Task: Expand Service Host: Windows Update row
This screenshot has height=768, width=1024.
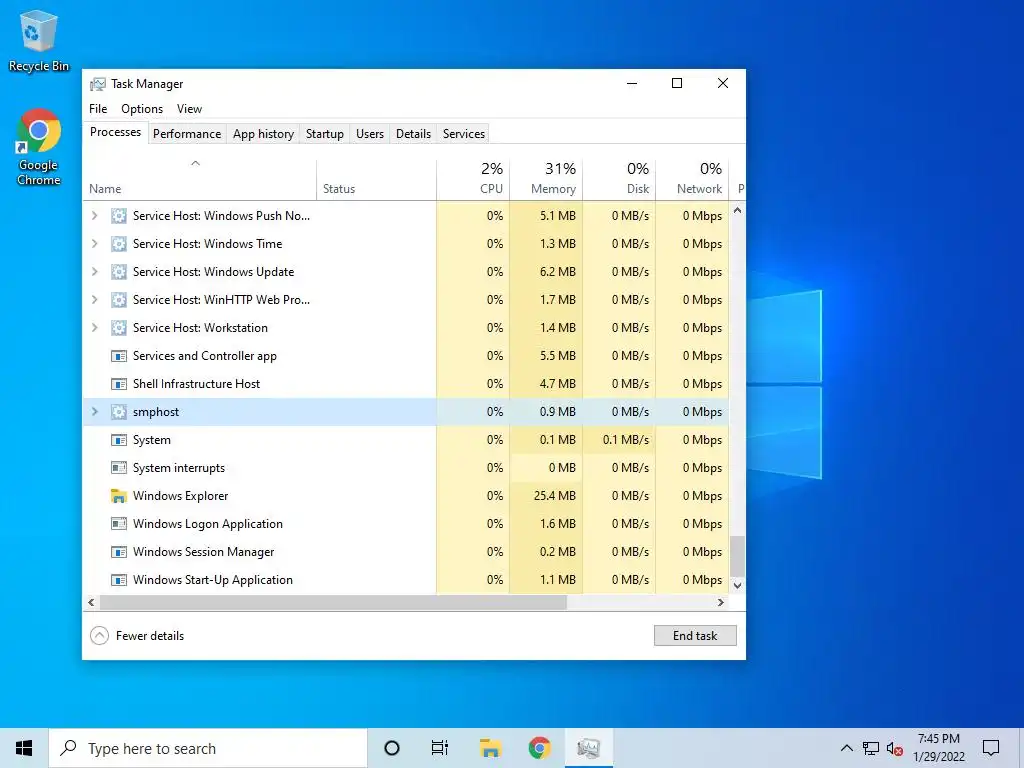Action: (95, 272)
